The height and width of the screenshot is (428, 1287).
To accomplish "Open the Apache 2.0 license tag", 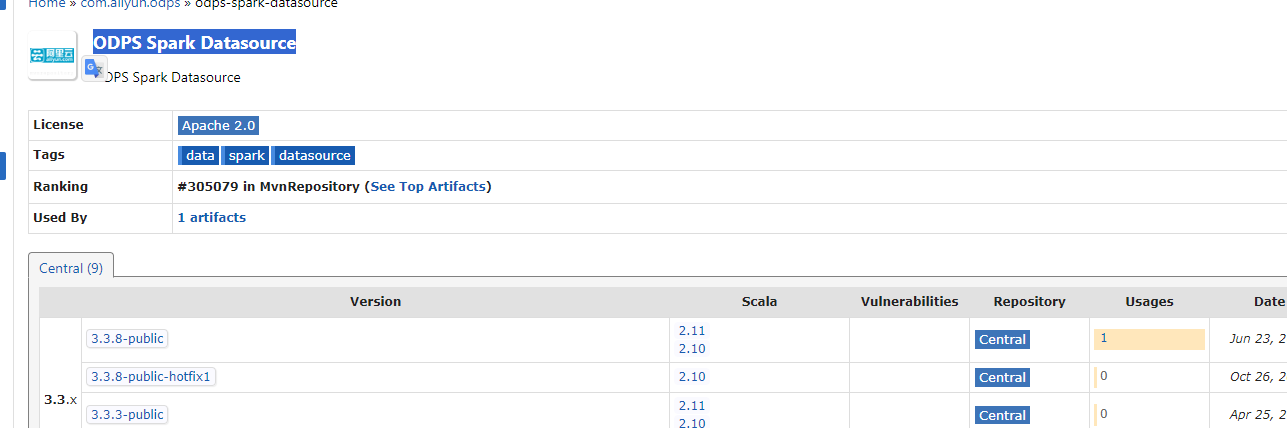I will [x=219, y=126].
